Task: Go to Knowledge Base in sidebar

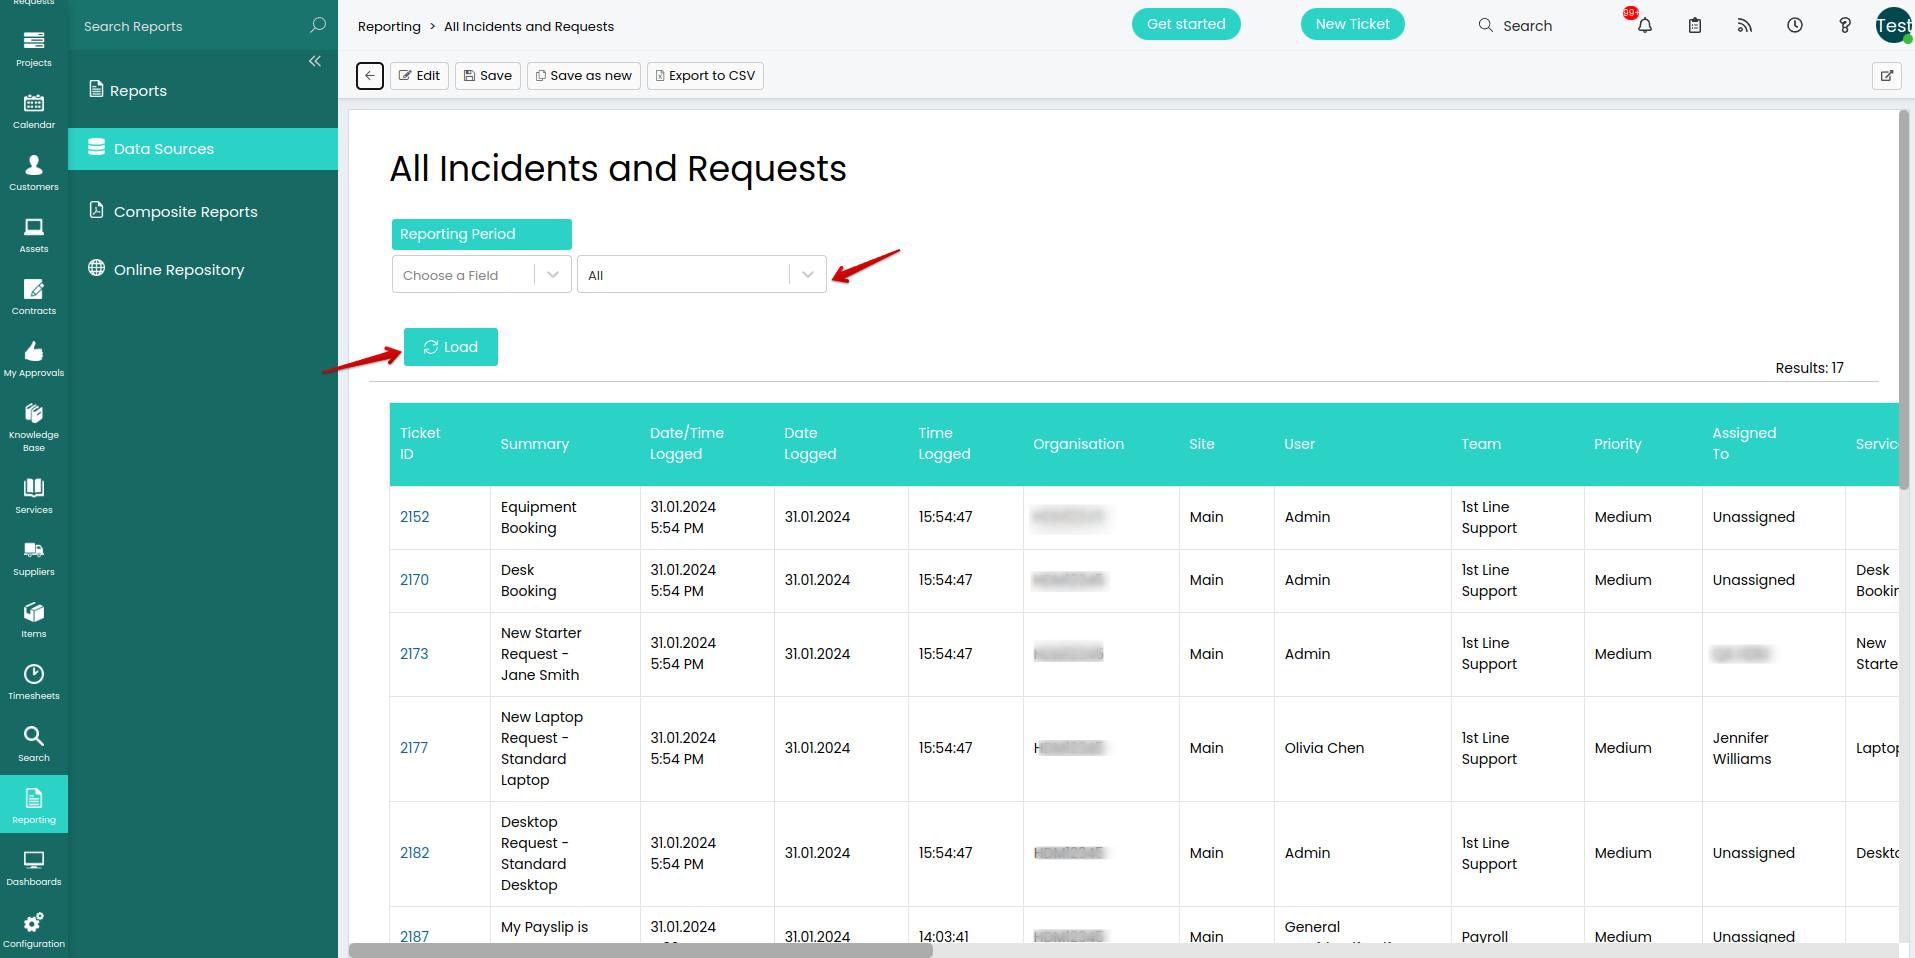Action: (x=34, y=425)
